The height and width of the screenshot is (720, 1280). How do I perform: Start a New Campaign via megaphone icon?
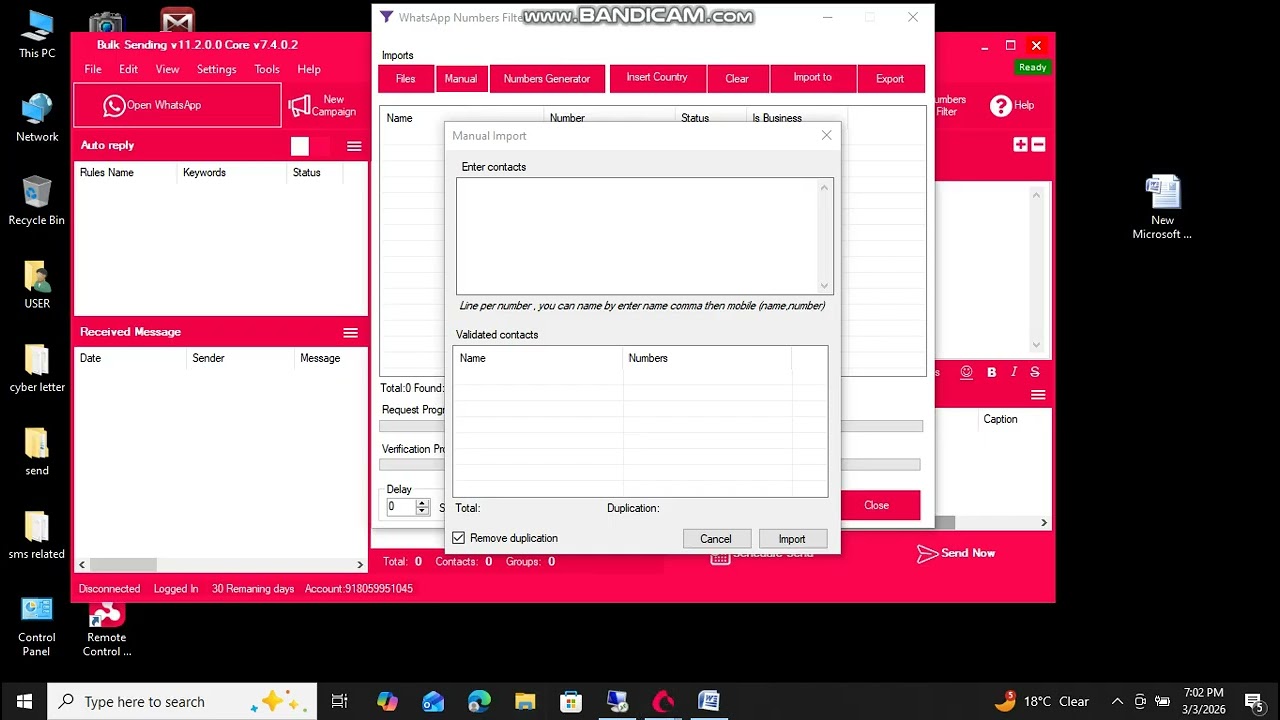(322, 105)
